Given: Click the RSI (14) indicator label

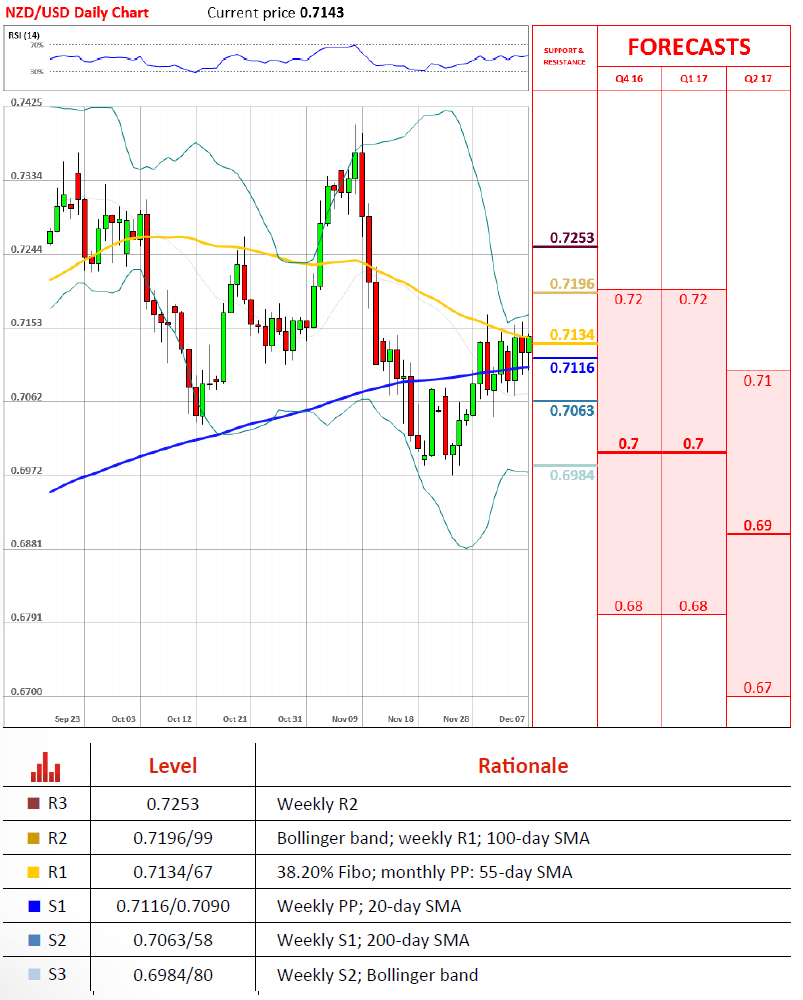Looking at the screenshot, I should (24, 35).
